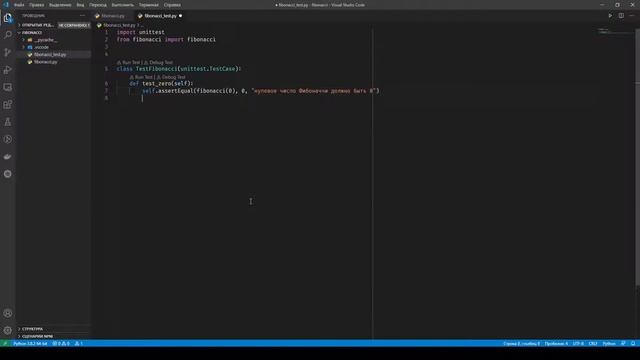Expand the Open Editors section
640x360 pixels.
click(38, 25)
